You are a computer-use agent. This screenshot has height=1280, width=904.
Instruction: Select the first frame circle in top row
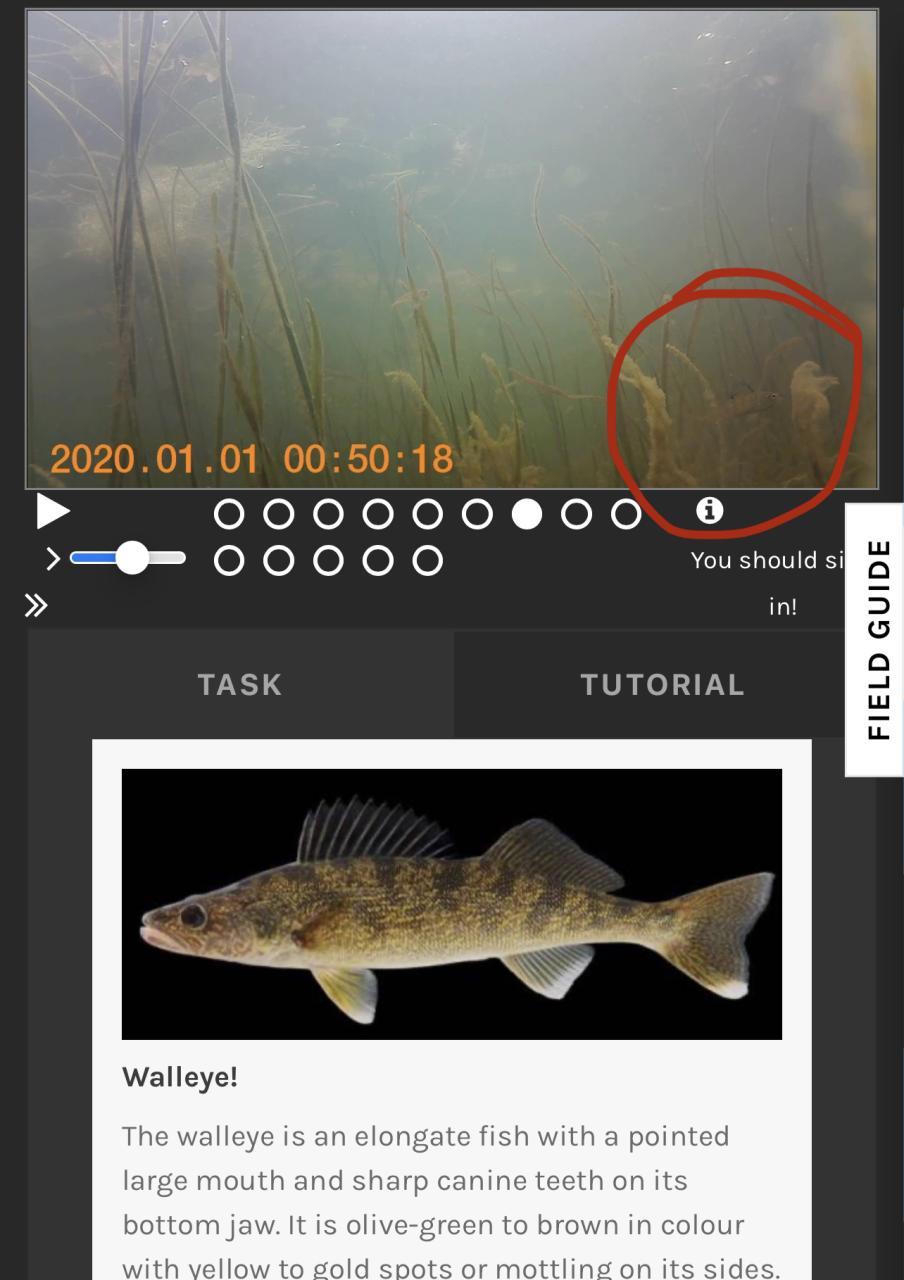pyautogui.click(x=229, y=514)
